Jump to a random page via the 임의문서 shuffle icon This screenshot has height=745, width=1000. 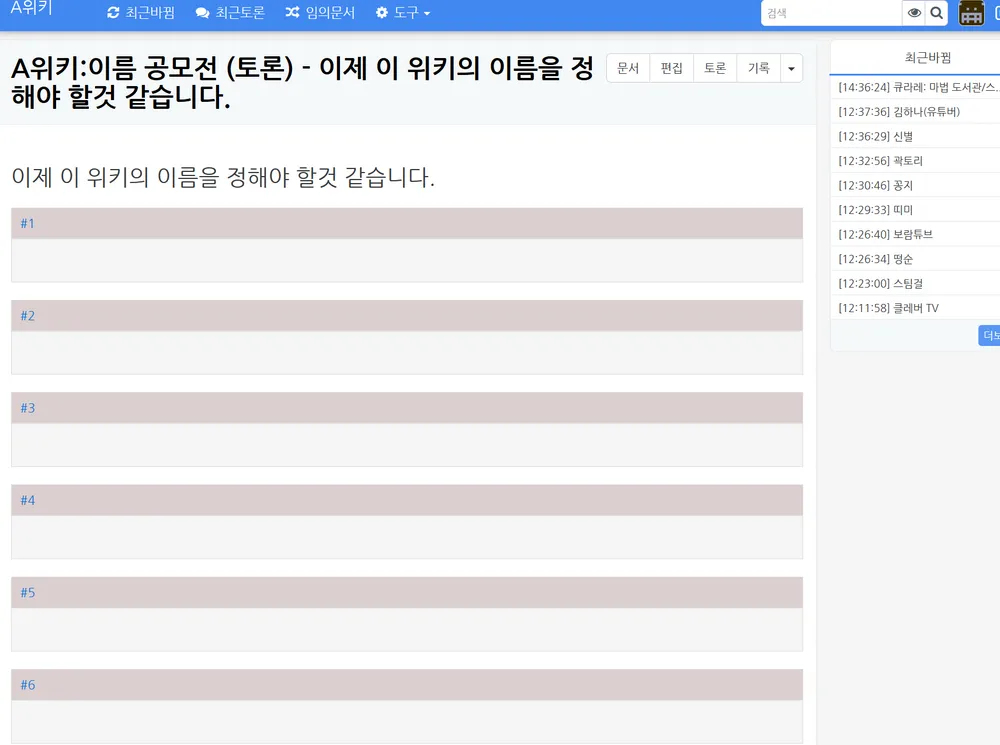click(x=292, y=13)
